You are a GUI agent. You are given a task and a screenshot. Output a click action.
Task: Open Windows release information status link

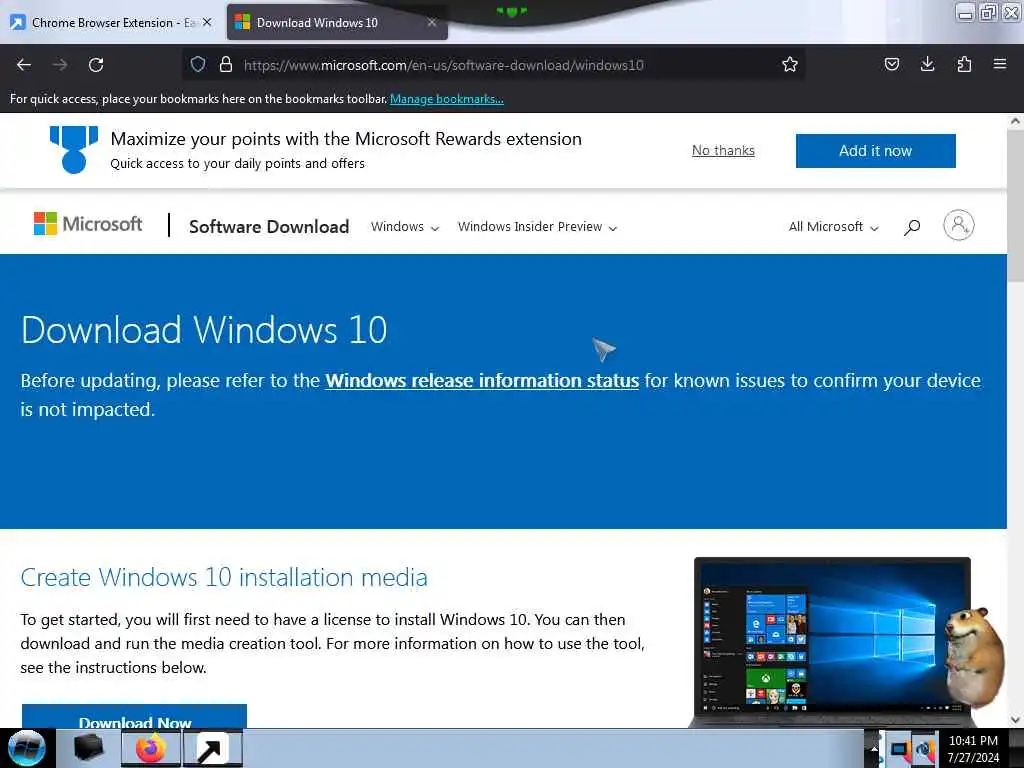click(x=482, y=380)
